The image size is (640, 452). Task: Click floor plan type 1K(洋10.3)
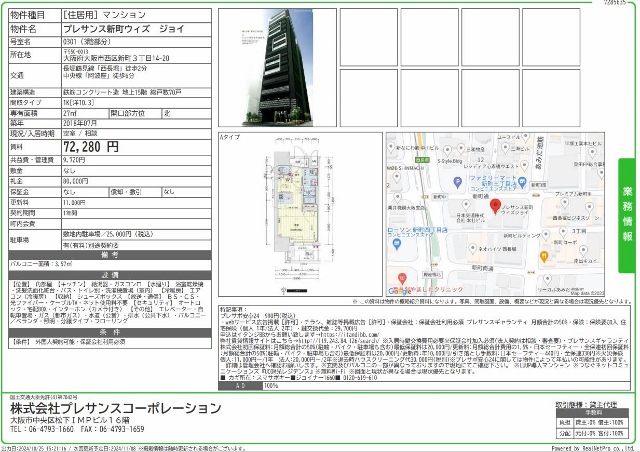coord(78,103)
